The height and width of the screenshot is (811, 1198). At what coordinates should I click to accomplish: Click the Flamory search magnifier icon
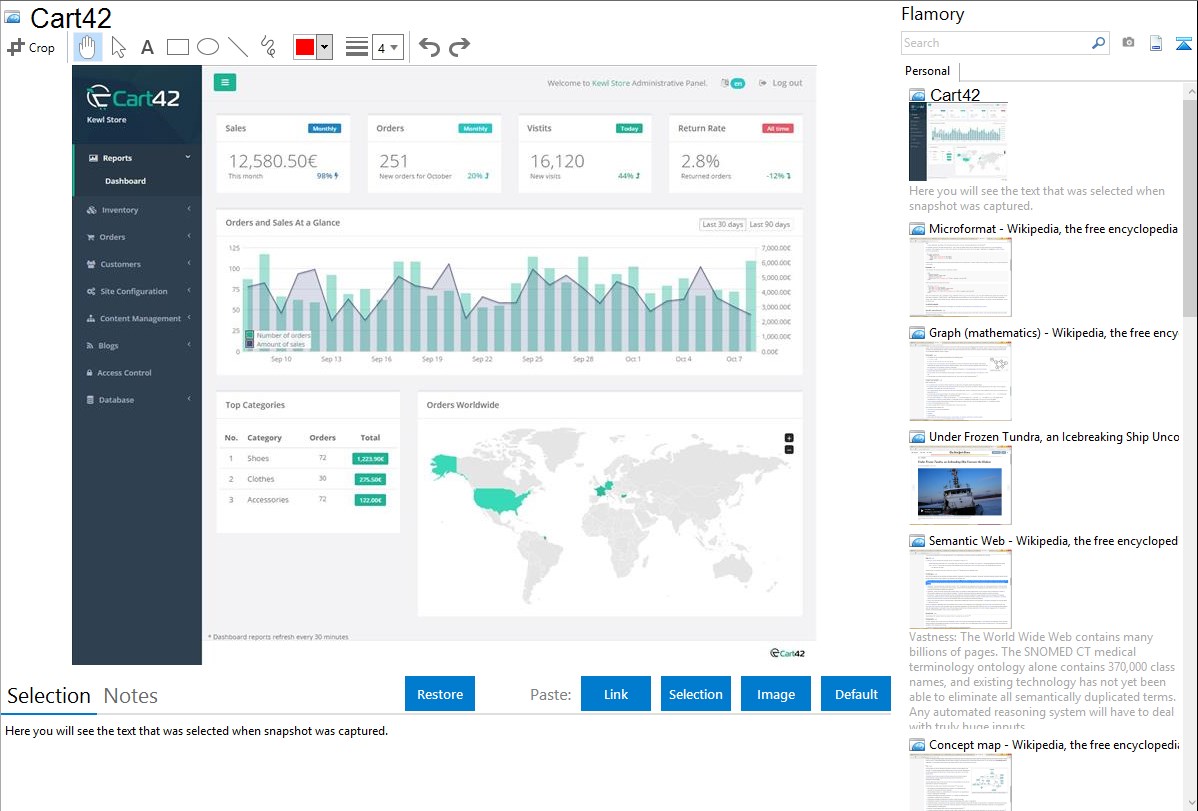point(1098,43)
